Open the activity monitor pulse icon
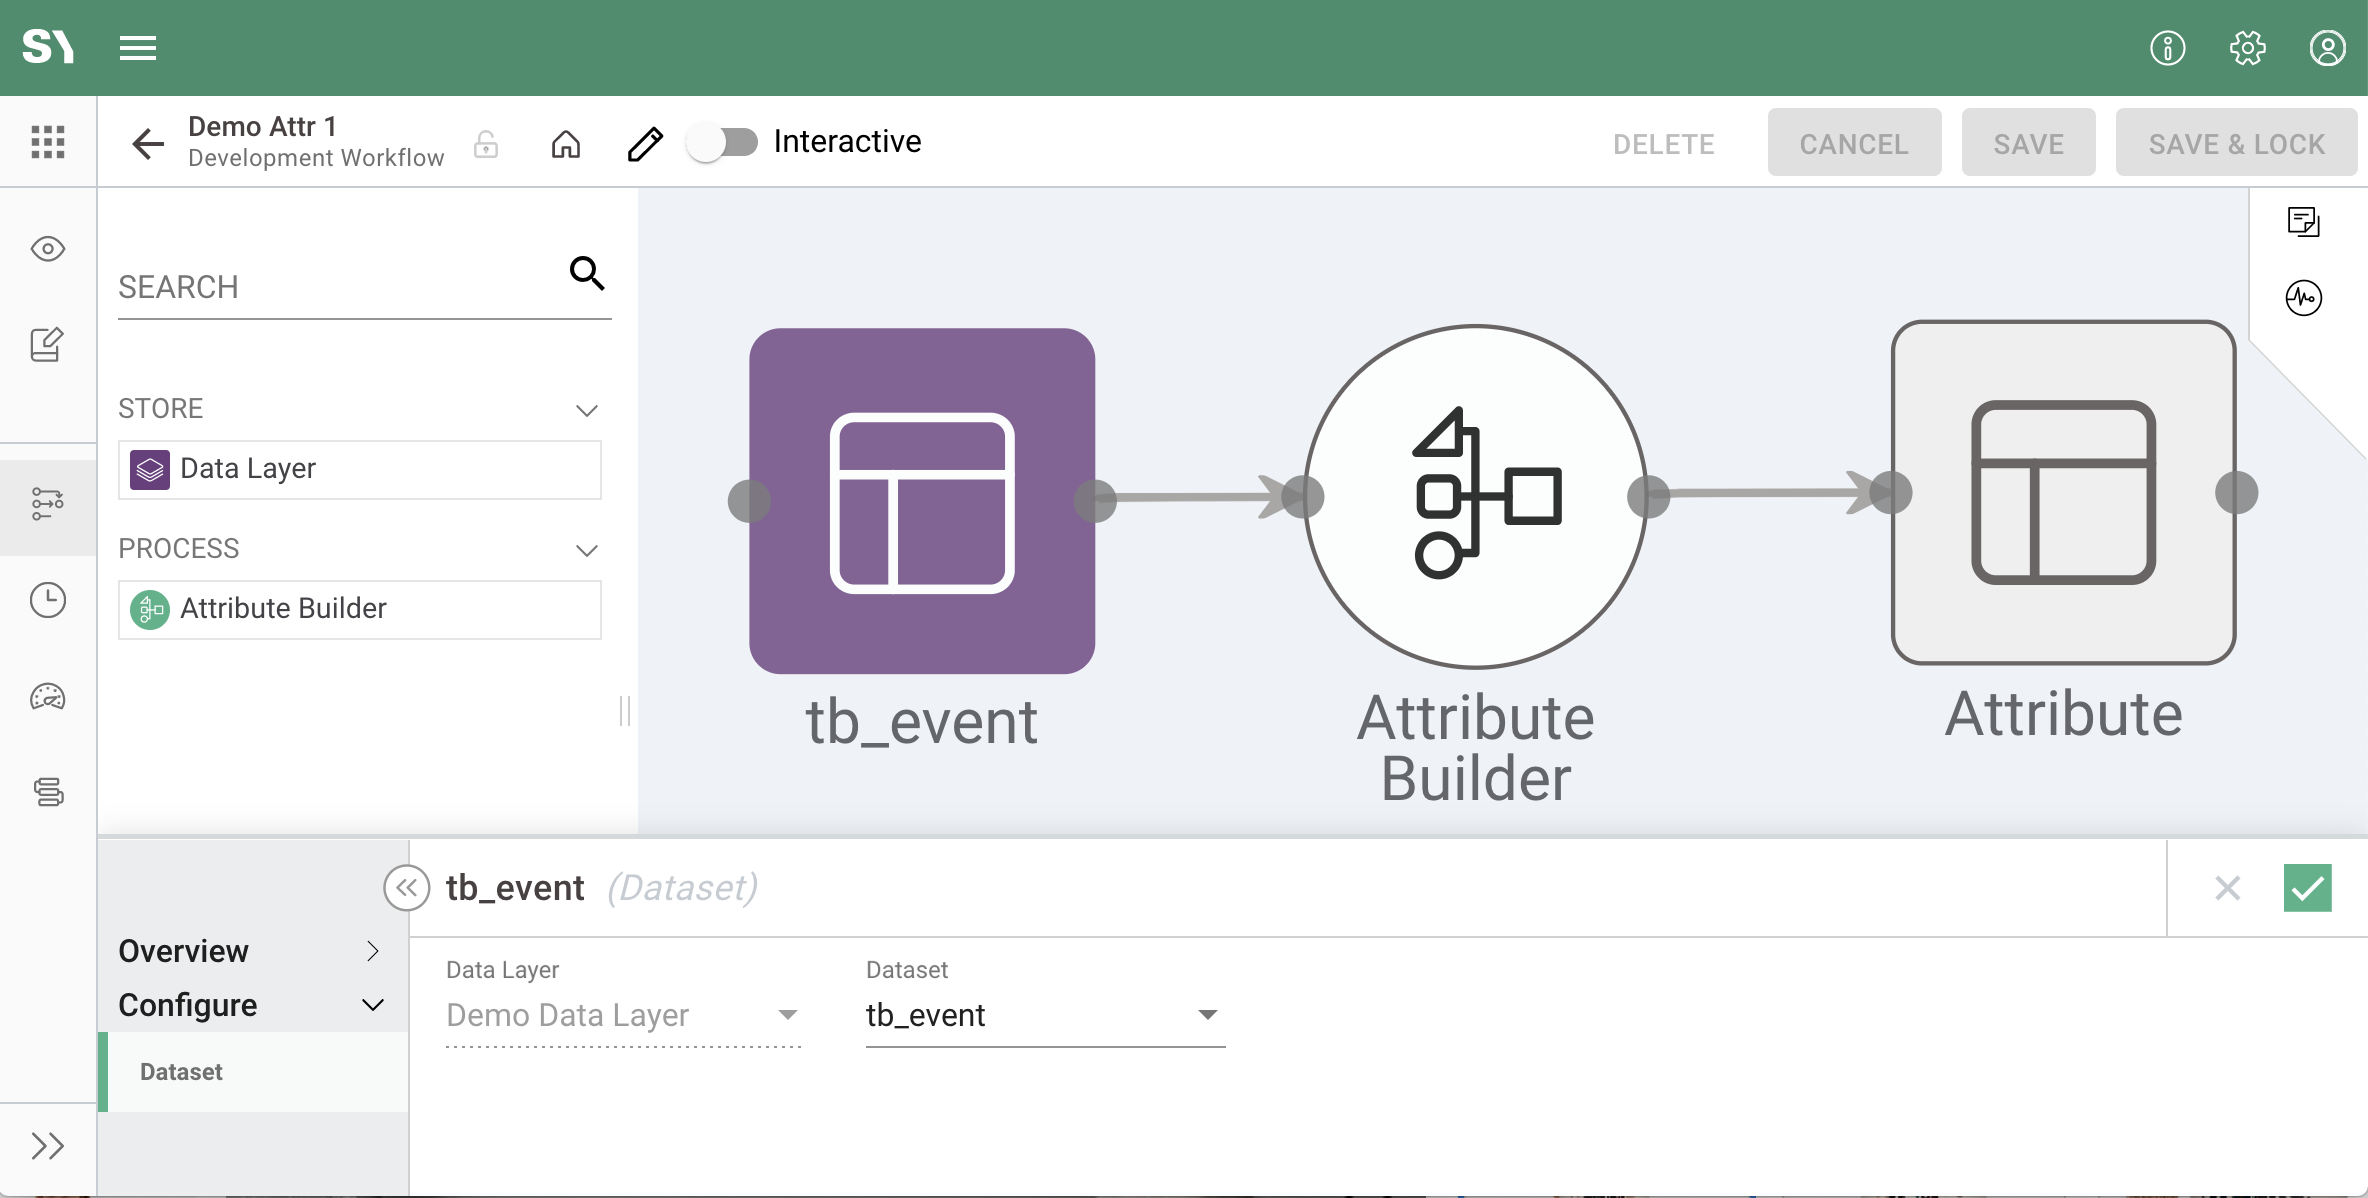The width and height of the screenshot is (2368, 1198). 2304,297
